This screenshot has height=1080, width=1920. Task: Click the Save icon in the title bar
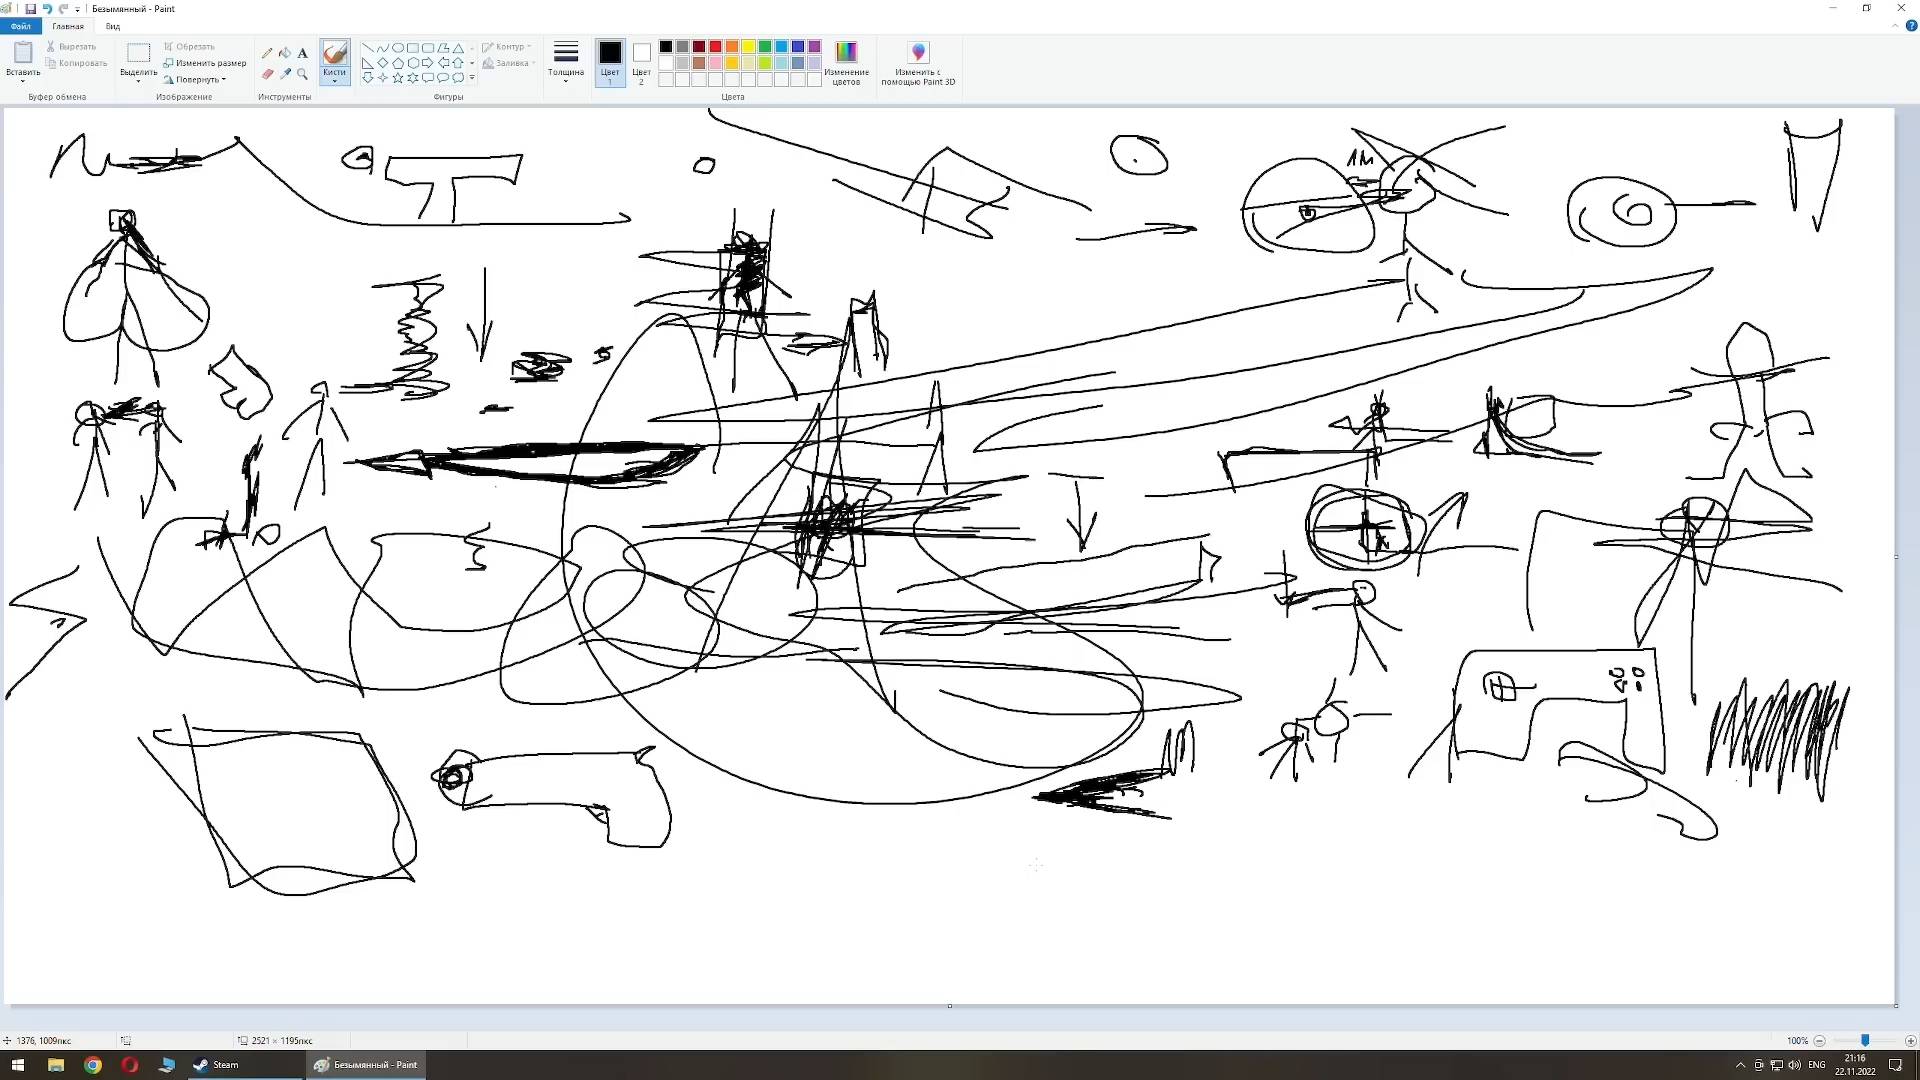pos(30,9)
